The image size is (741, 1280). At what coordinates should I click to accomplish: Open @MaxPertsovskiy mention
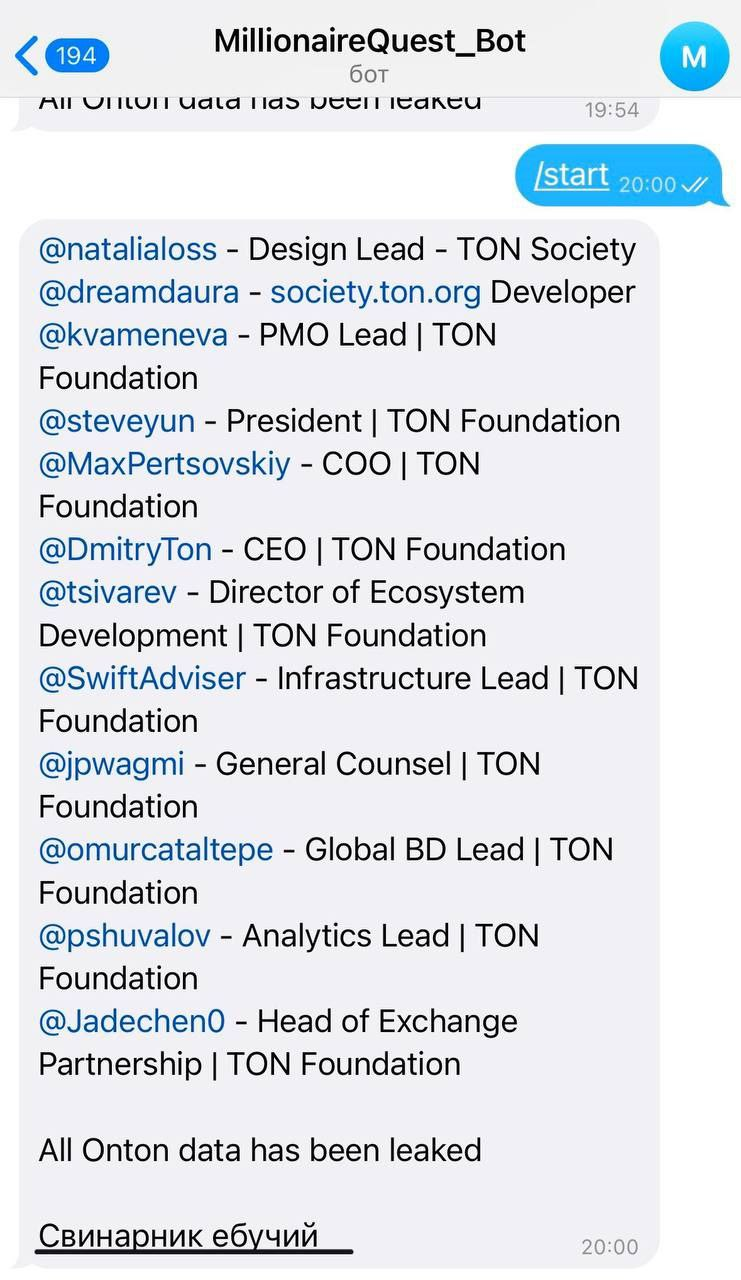tap(164, 464)
